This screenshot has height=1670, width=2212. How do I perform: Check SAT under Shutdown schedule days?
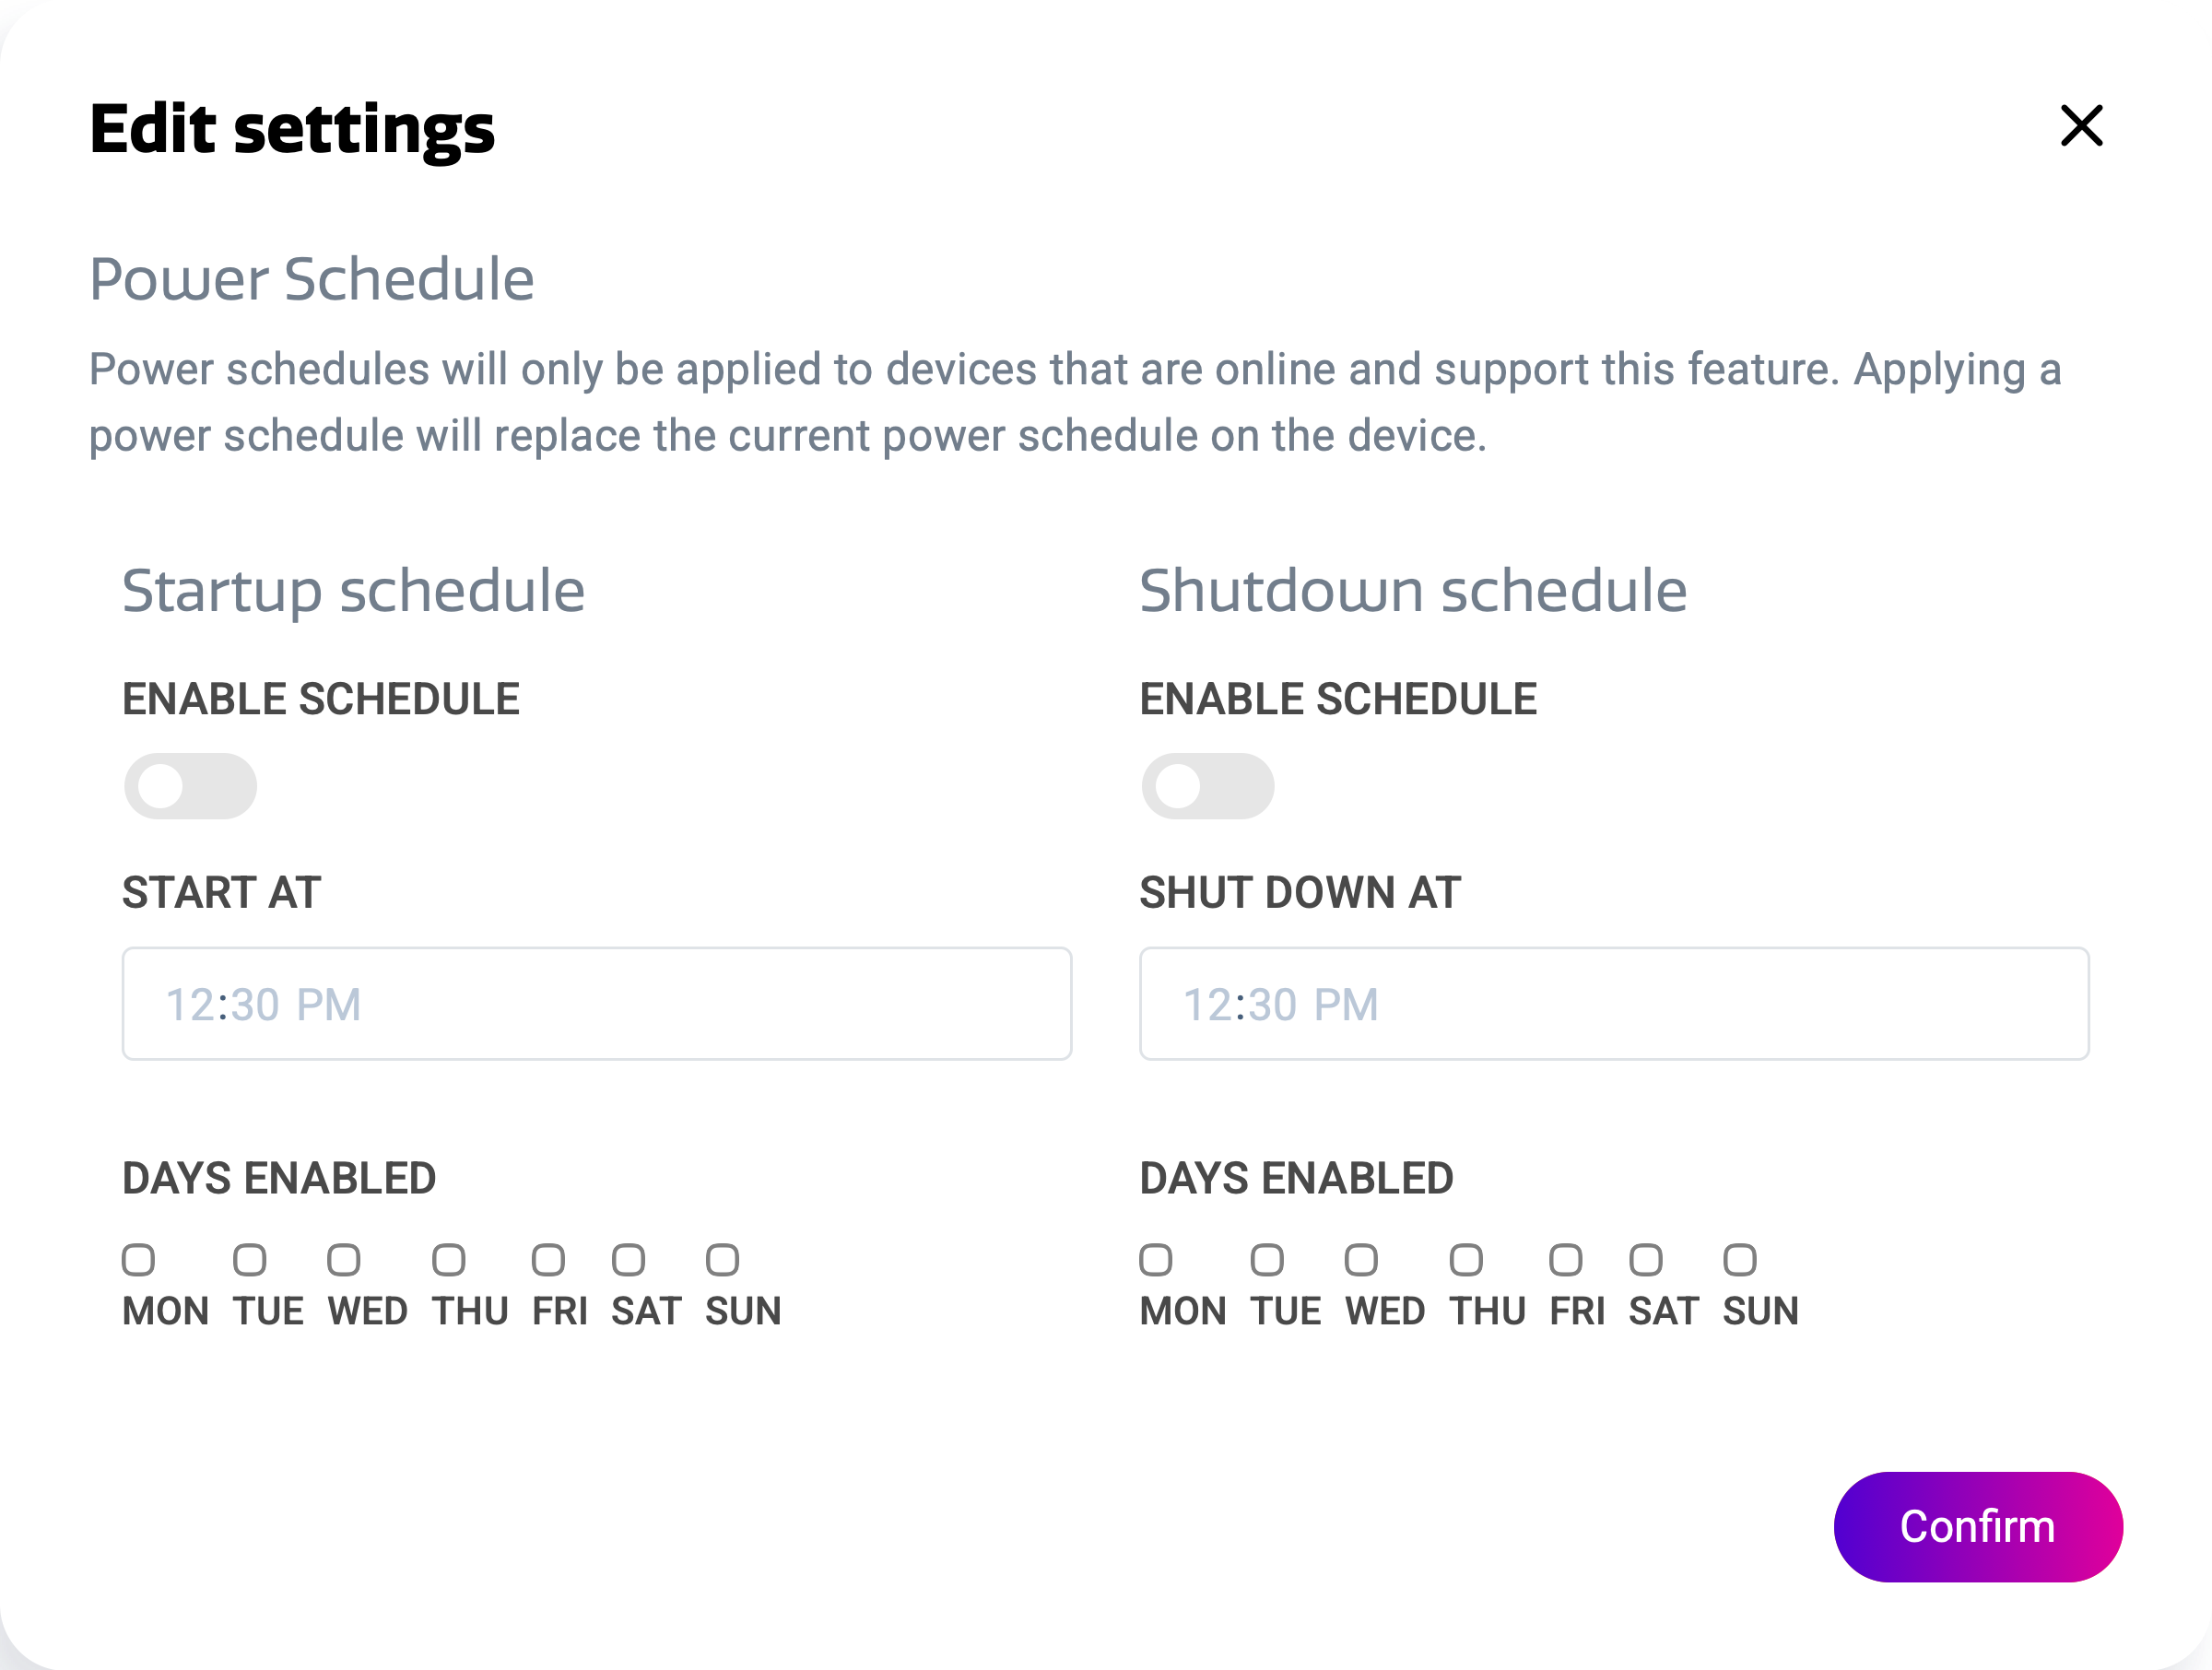click(x=1646, y=1260)
